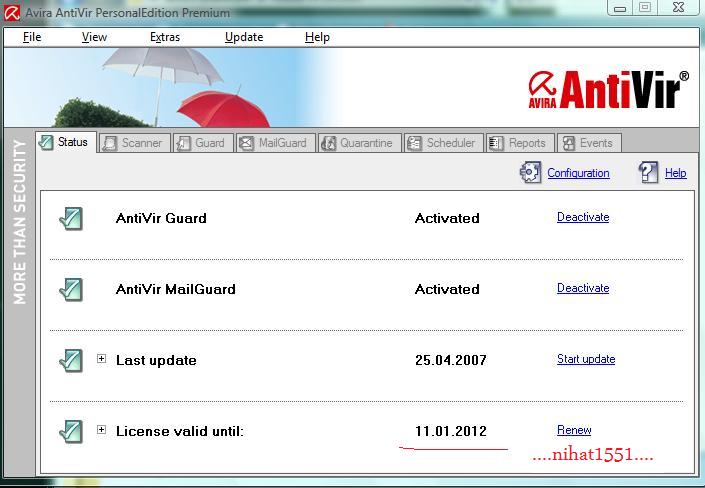Click the Last update label
This screenshot has height=488, width=705.
[156, 361]
